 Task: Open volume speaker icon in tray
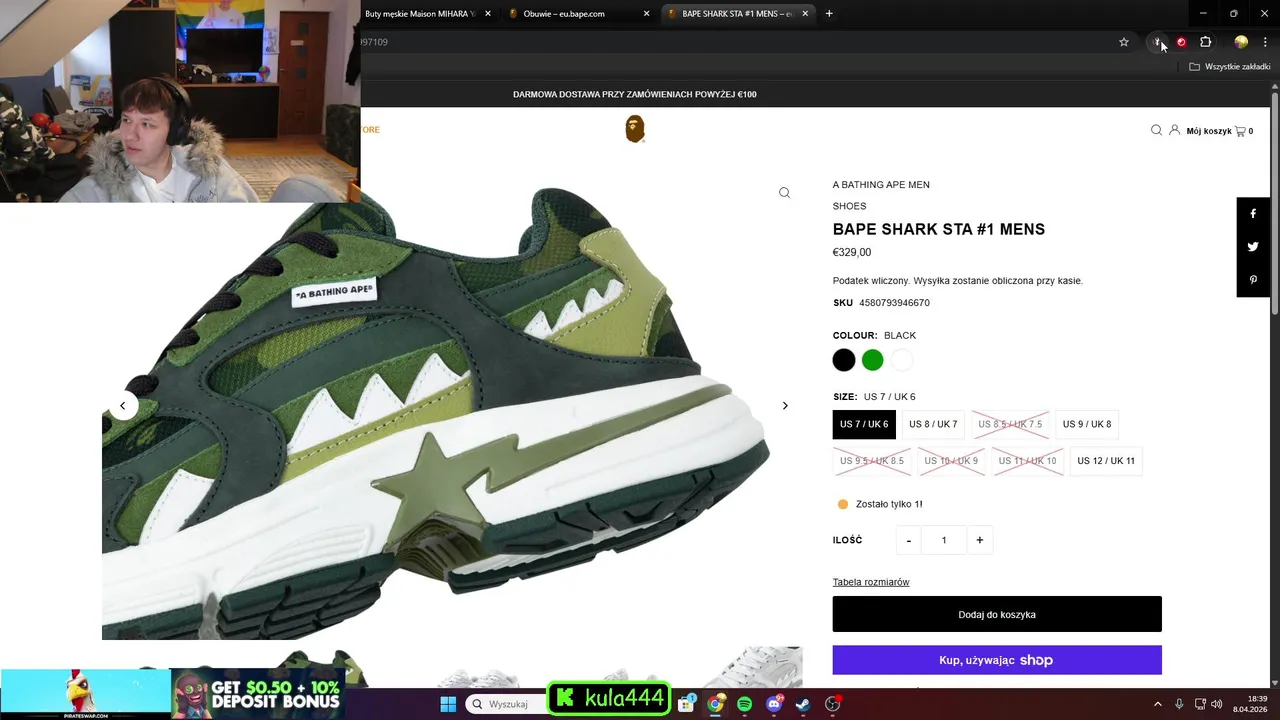[x=1217, y=704]
